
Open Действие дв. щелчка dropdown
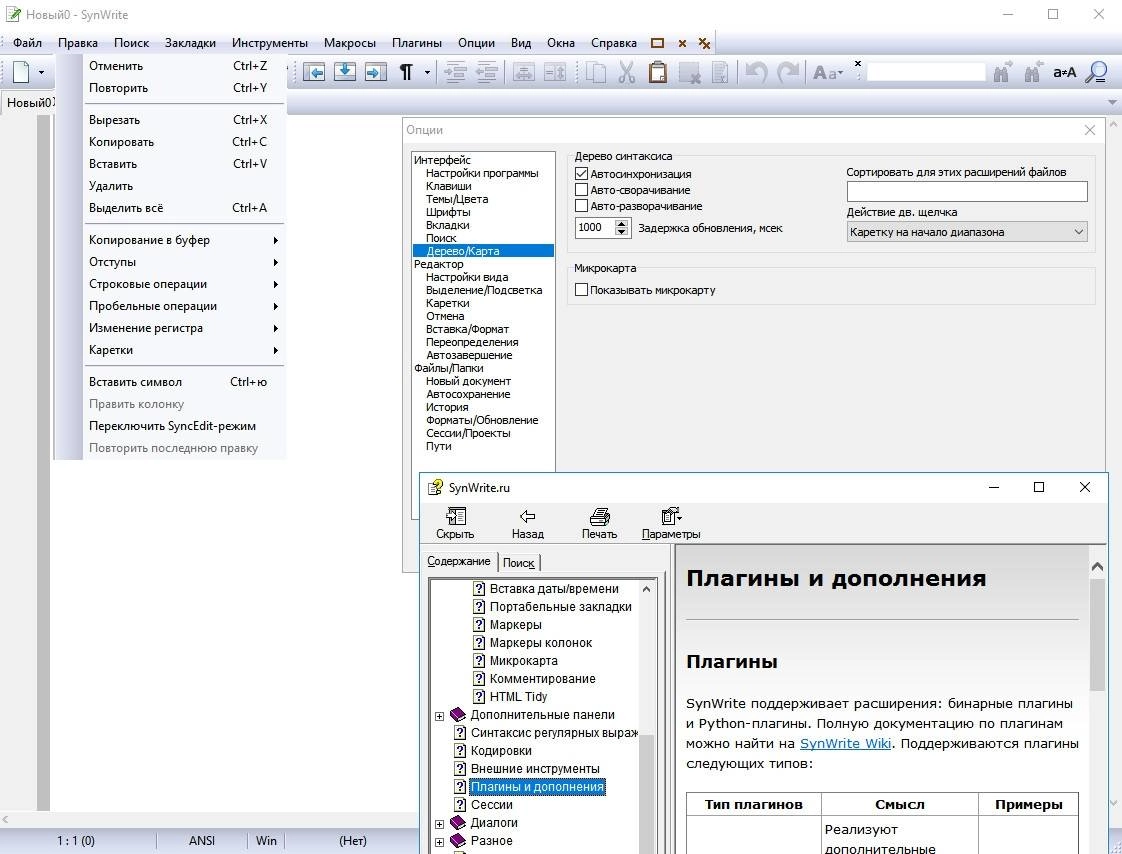point(967,232)
